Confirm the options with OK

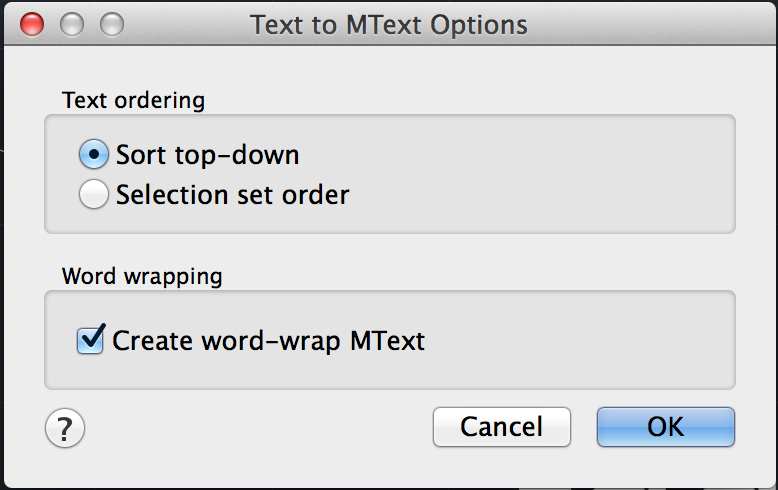click(665, 427)
